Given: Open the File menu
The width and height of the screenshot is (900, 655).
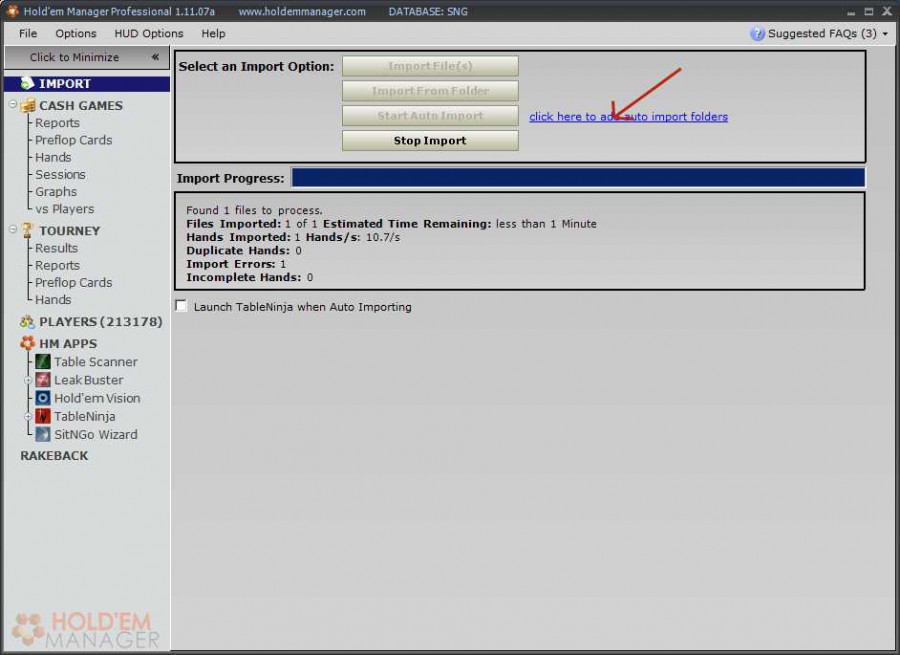Looking at the screenshot, I should [x=28, y=33].
